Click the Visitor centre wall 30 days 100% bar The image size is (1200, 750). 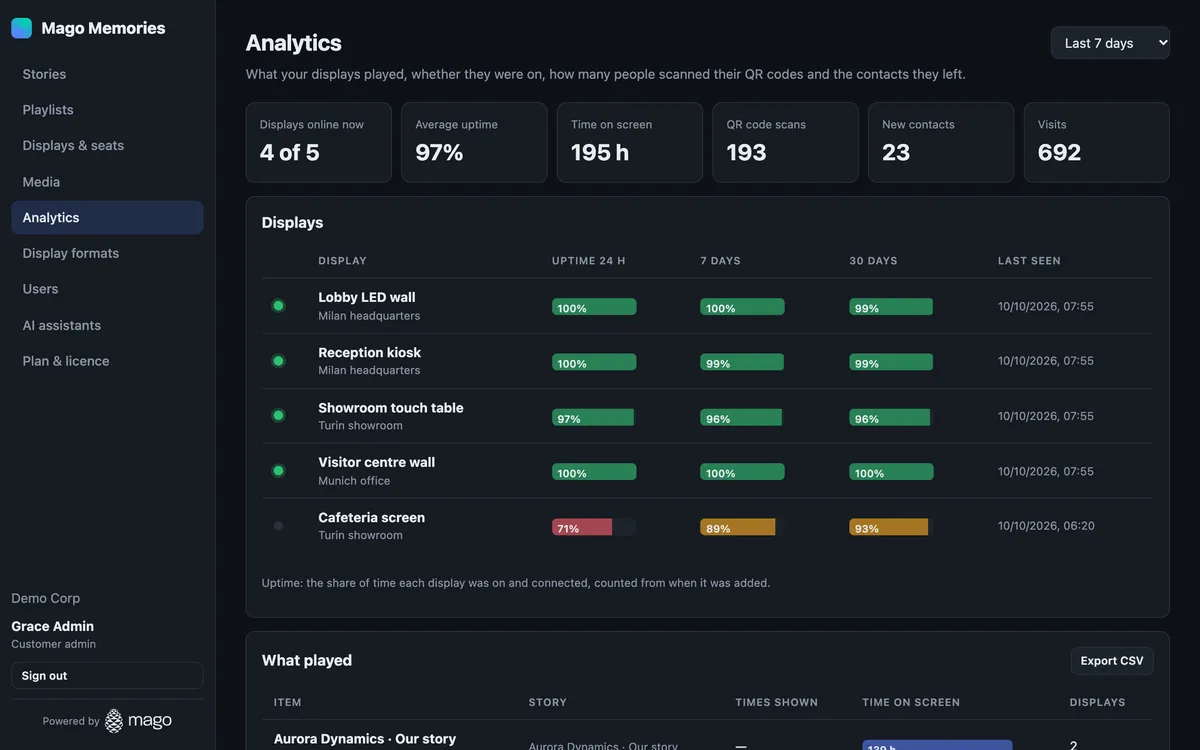tap(891, 472)
